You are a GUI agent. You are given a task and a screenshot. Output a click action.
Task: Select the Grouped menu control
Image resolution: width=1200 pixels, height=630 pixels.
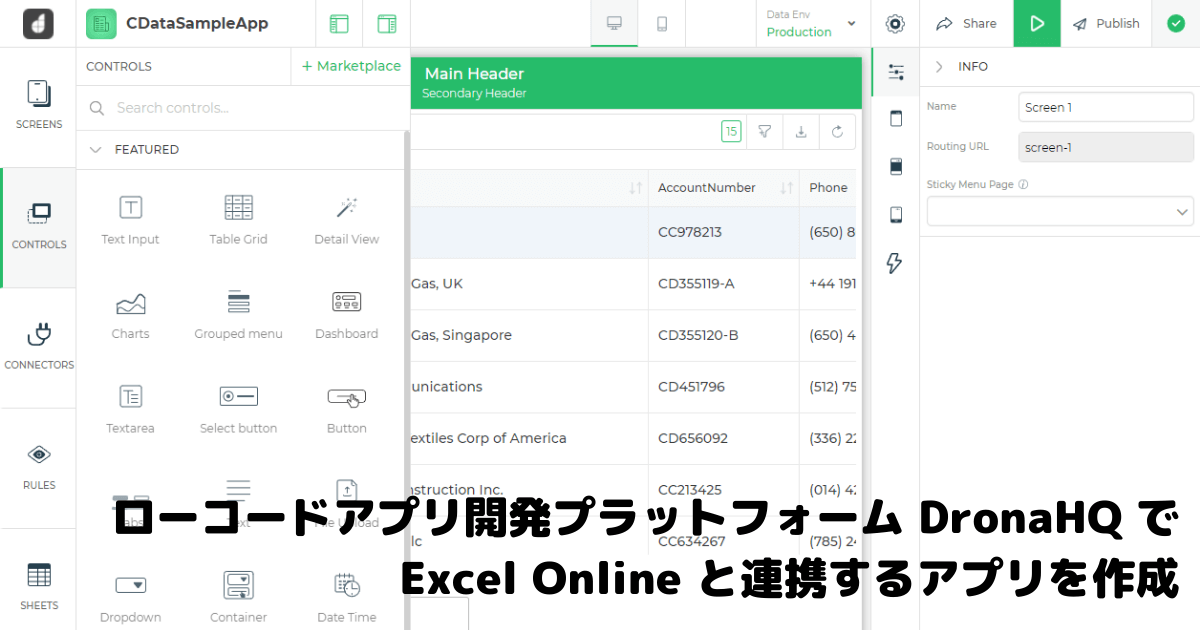238,315
